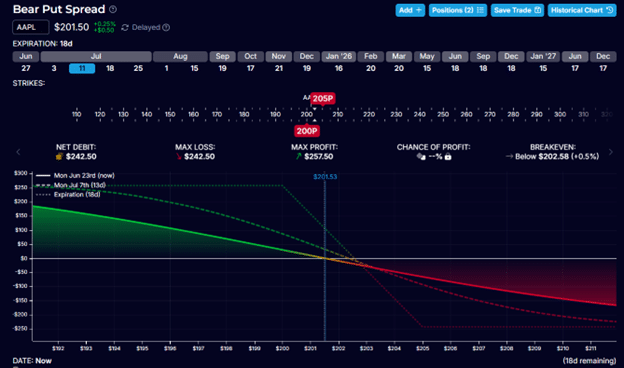This screenshot has width=624, height=368.
Task: Click Save Trade button
Action: pyautogui.click(x=517, y=10)
